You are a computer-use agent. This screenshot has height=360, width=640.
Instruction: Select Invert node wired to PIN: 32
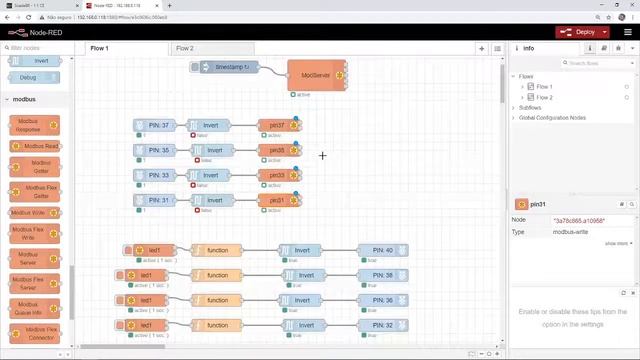tap(304, 325)
